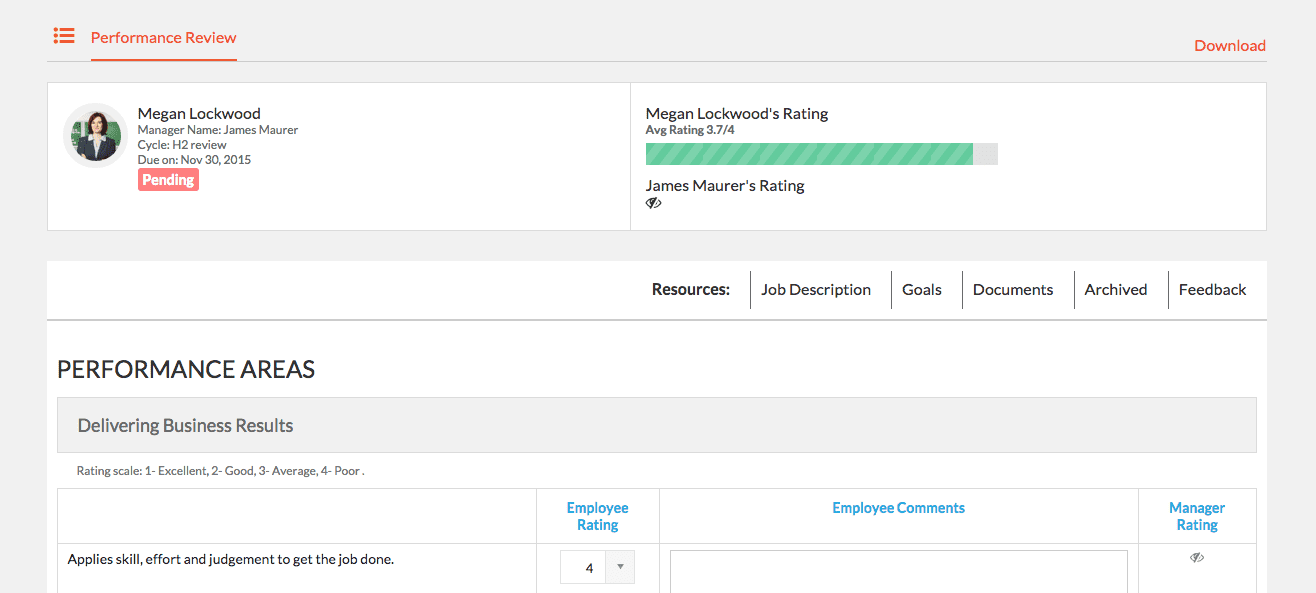Open the Feedback resource
Screen dimensions: 1316x593
[1212, 290]
